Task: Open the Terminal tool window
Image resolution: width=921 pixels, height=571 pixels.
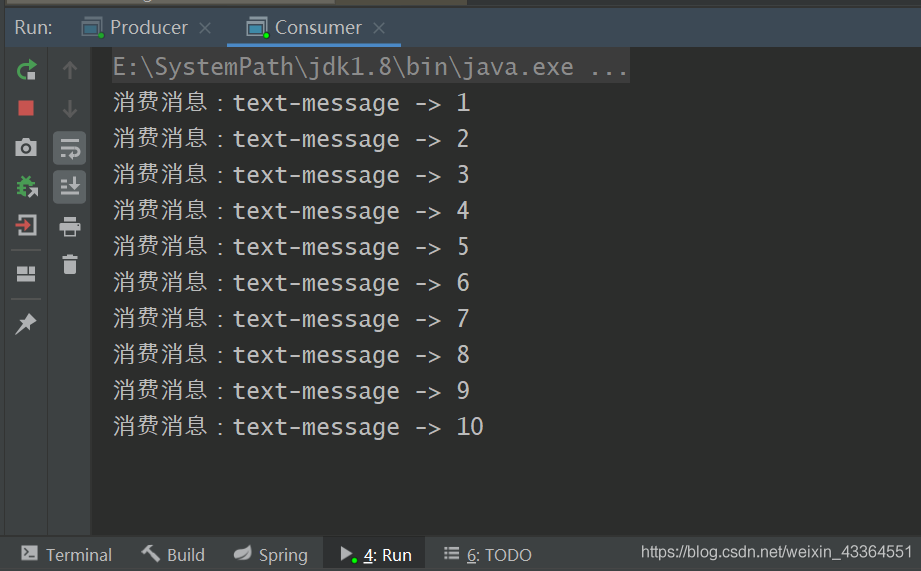Action: tap(67, 554)
